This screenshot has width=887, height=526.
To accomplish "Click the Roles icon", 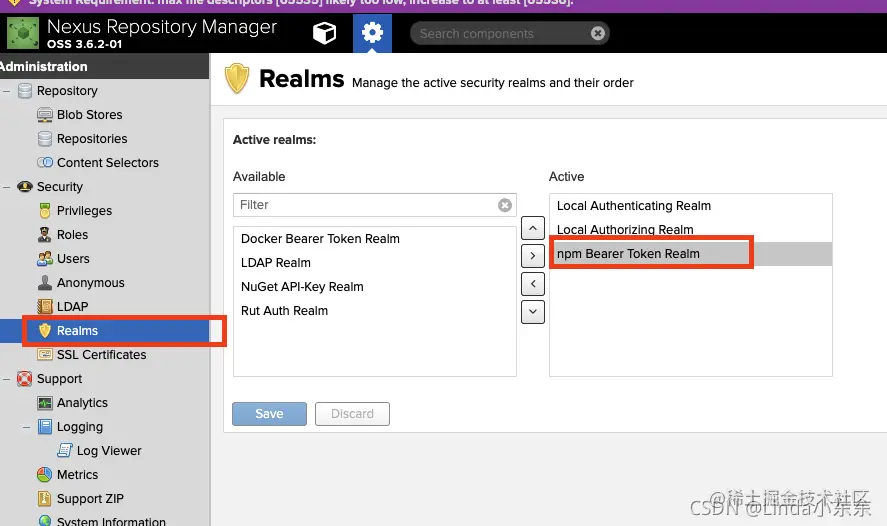I will tap(45, 235).
